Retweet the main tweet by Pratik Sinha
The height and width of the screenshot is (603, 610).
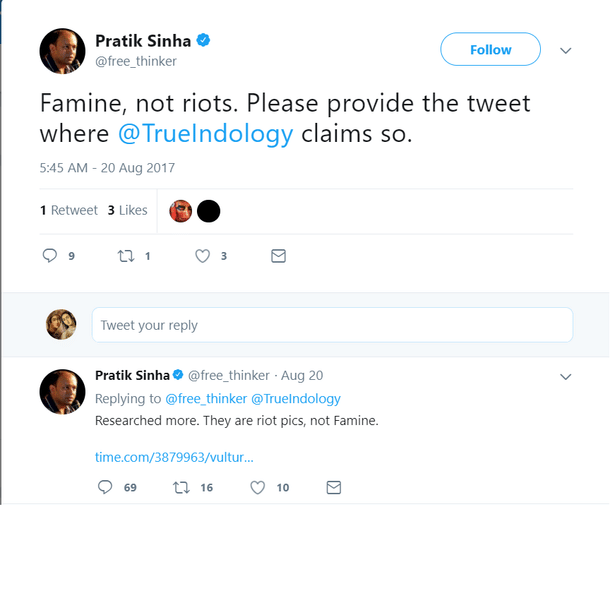click(x=126, y=256)
